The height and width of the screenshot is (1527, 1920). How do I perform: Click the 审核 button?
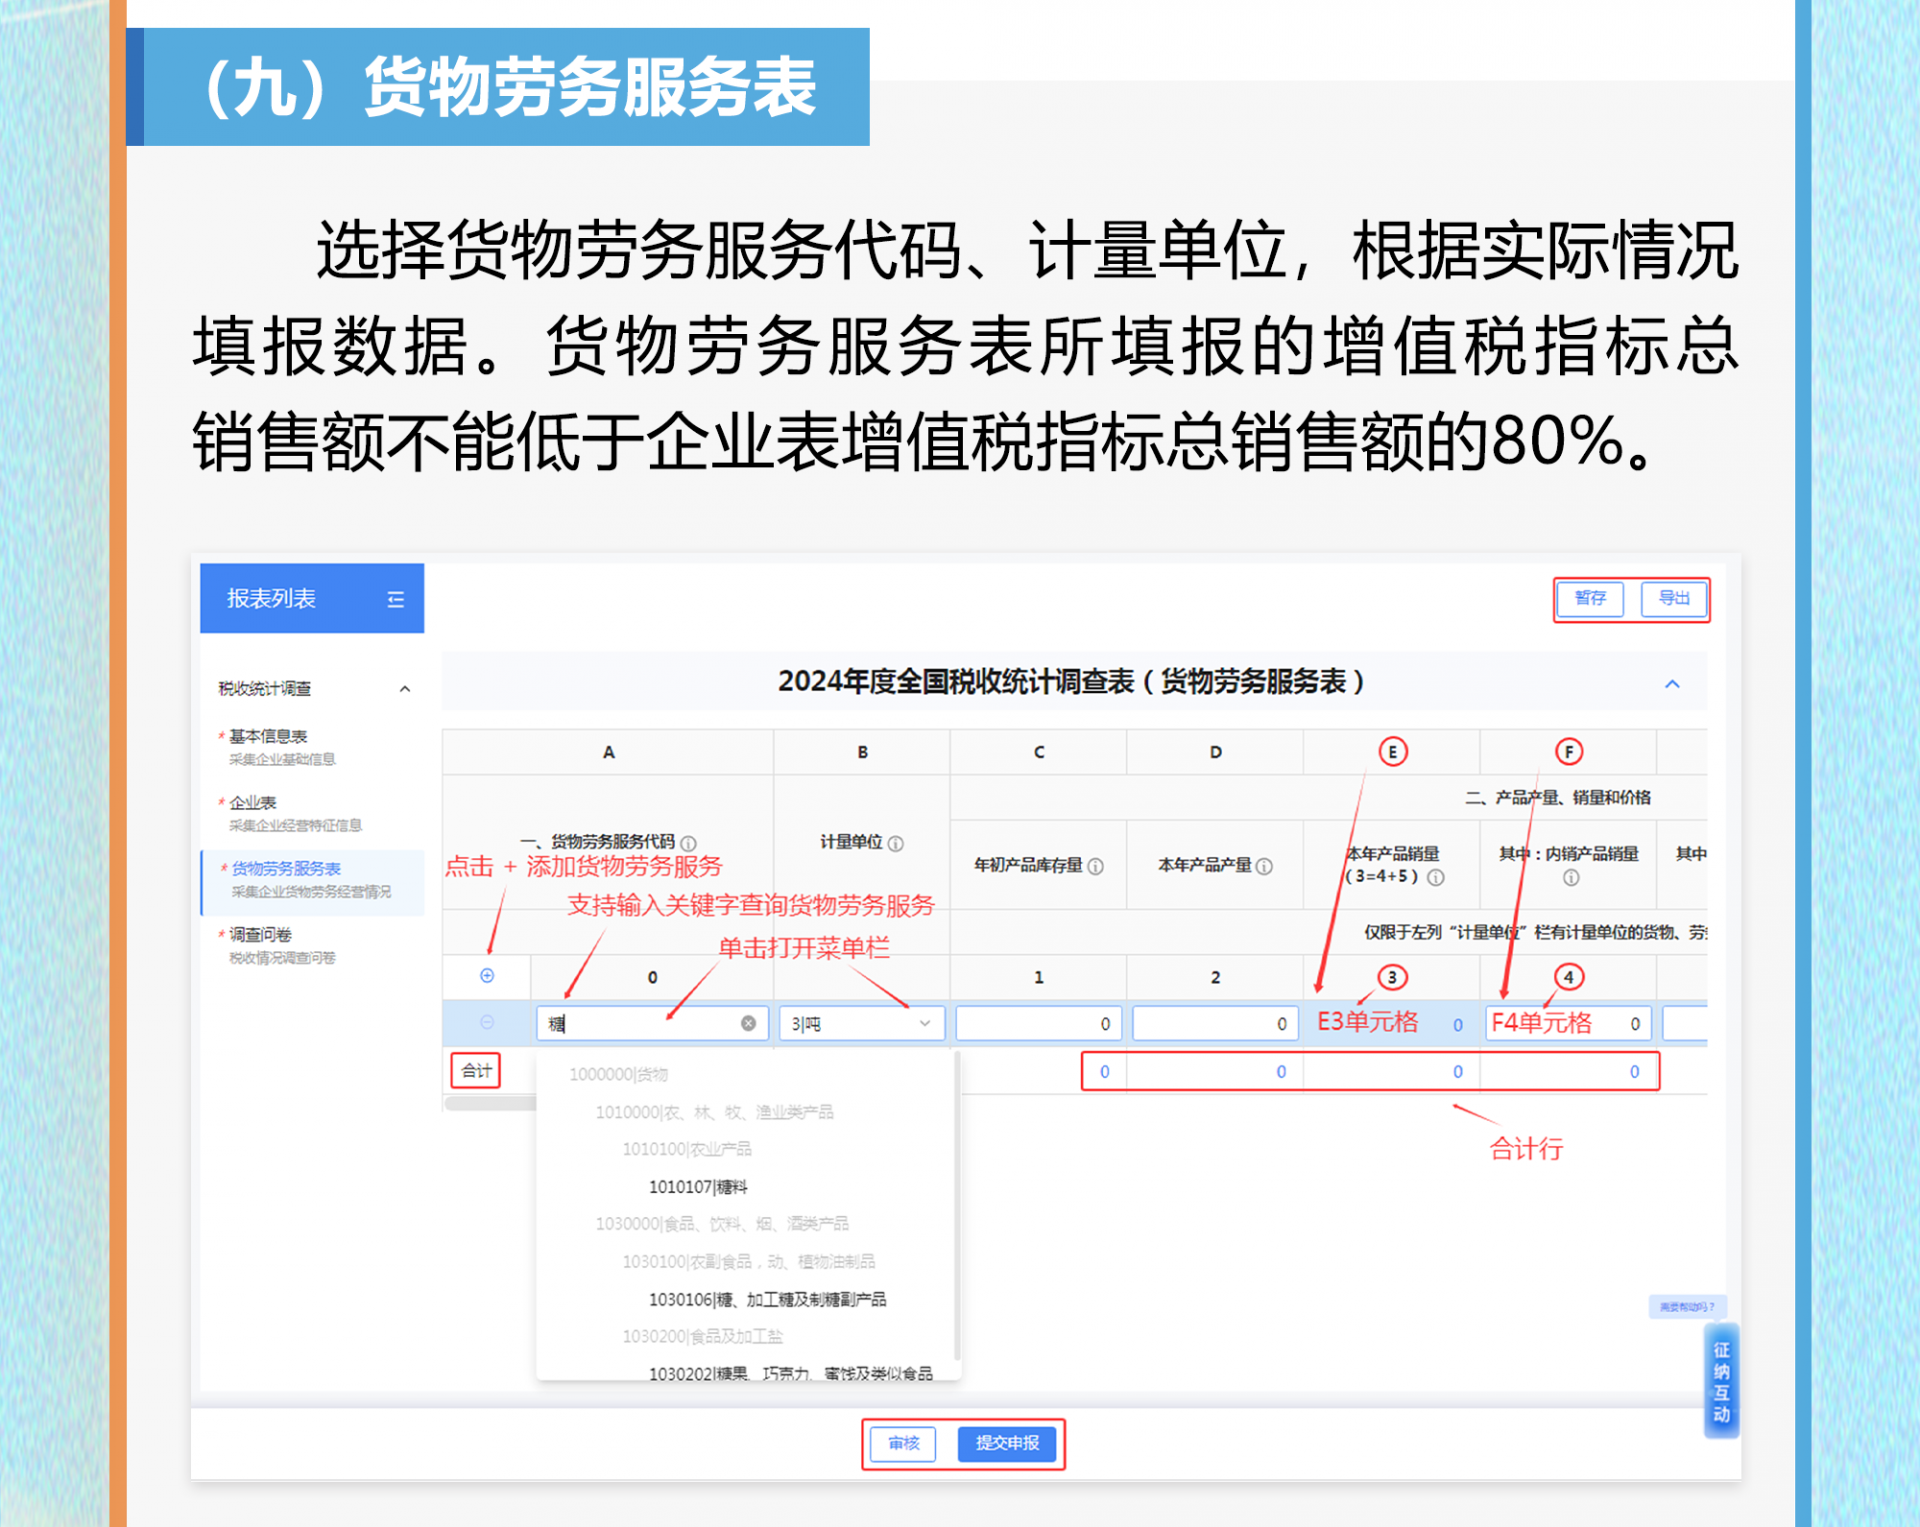903,1443
